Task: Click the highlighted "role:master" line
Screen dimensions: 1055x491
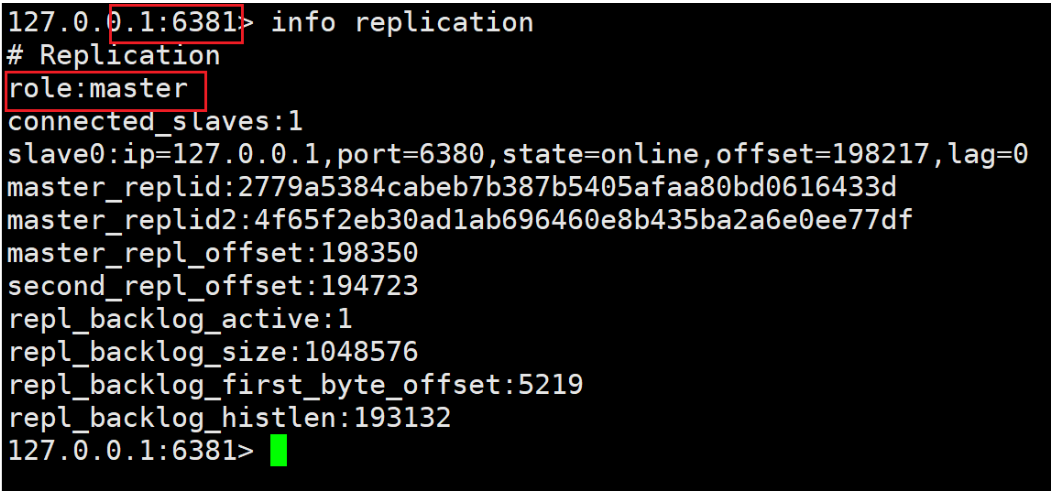Action: click(98, 89)
